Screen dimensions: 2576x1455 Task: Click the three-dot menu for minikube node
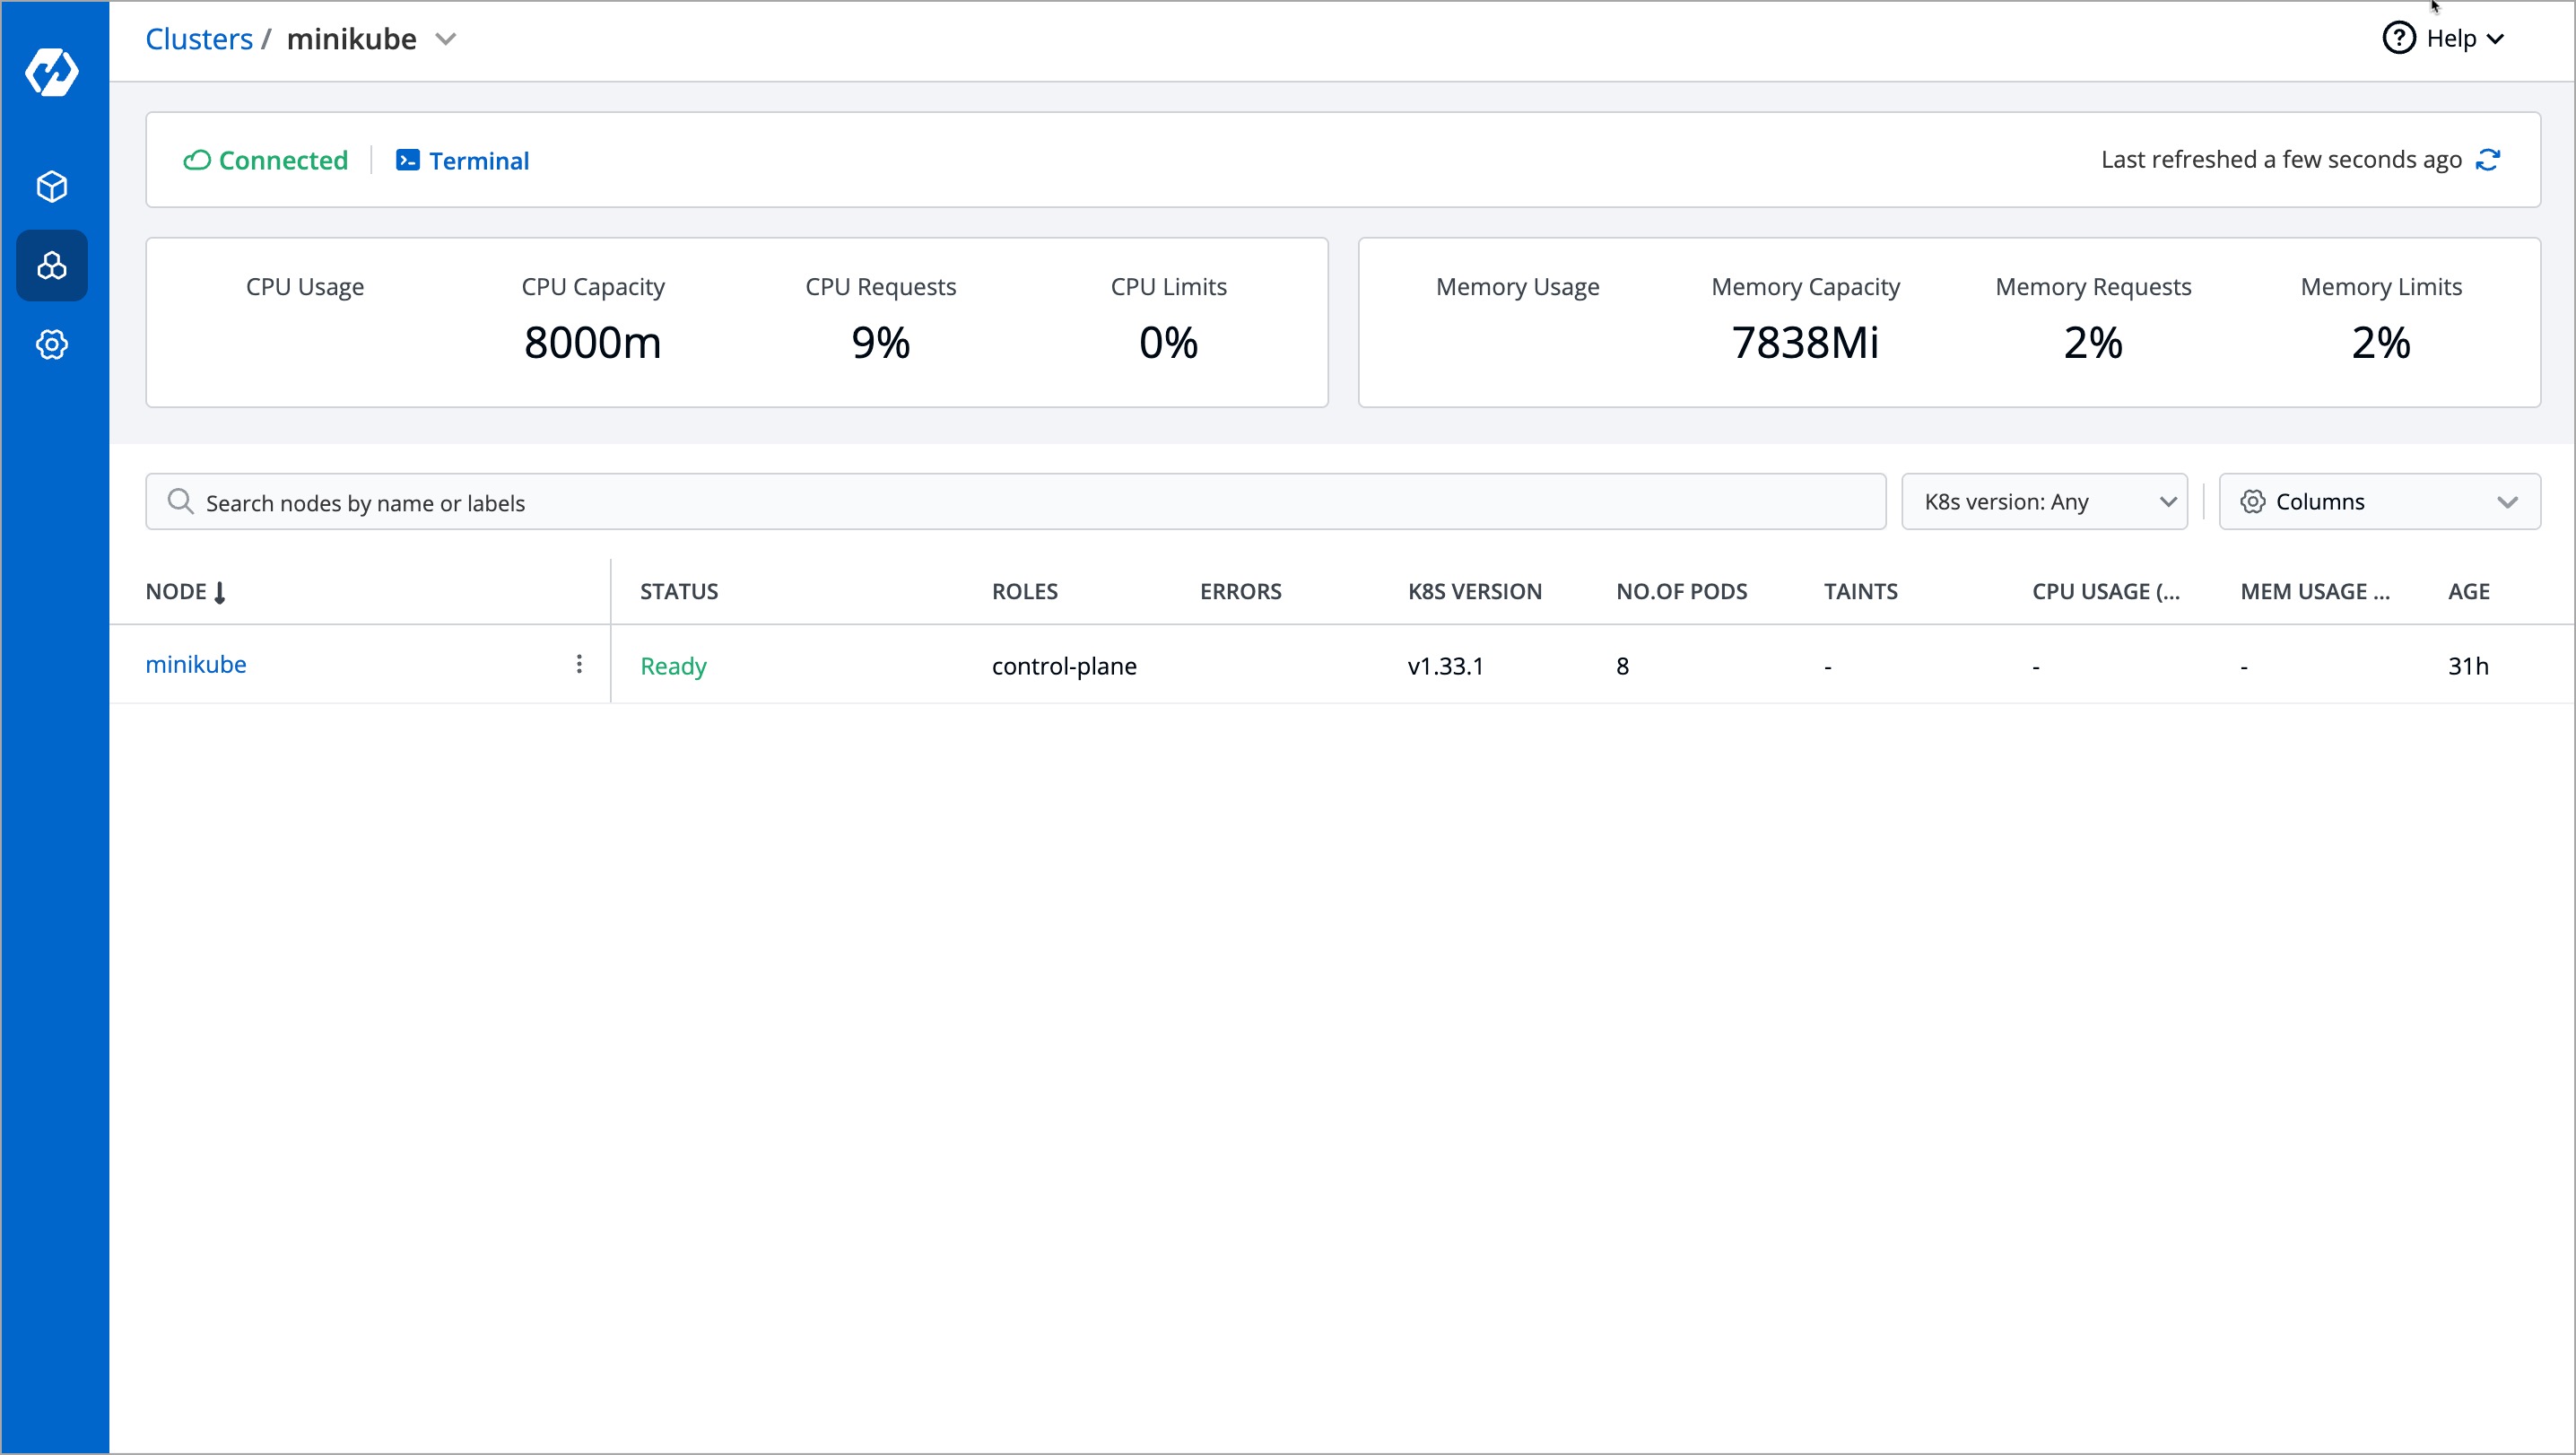[x=579, y=665]
